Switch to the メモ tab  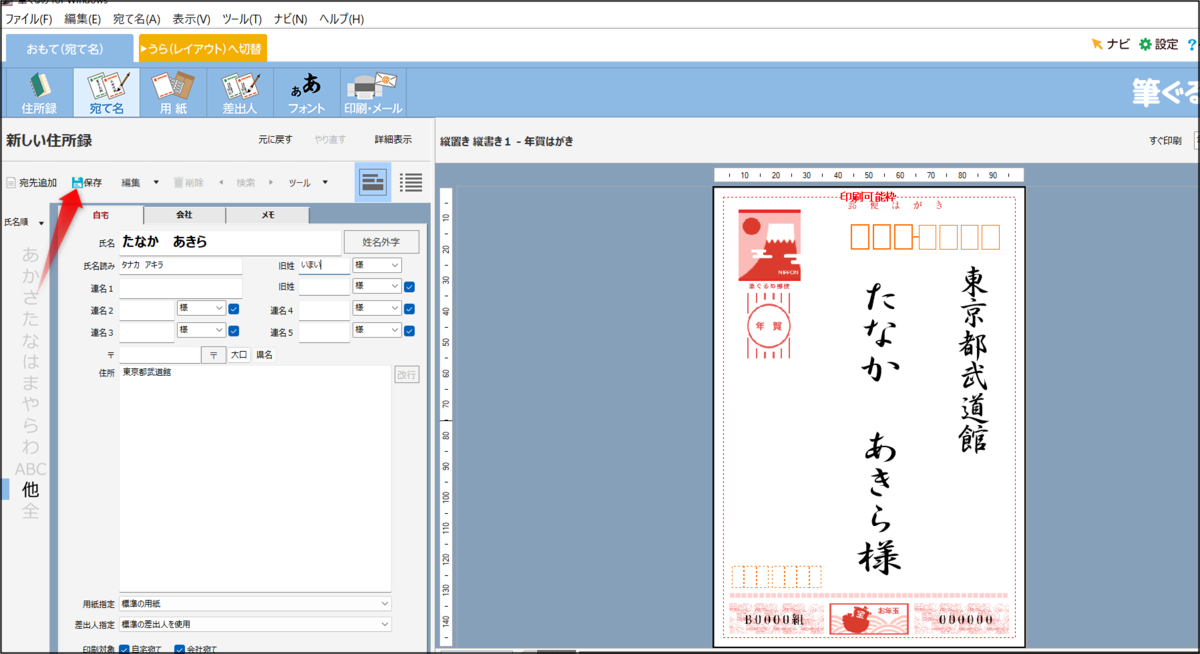[267, 215]
